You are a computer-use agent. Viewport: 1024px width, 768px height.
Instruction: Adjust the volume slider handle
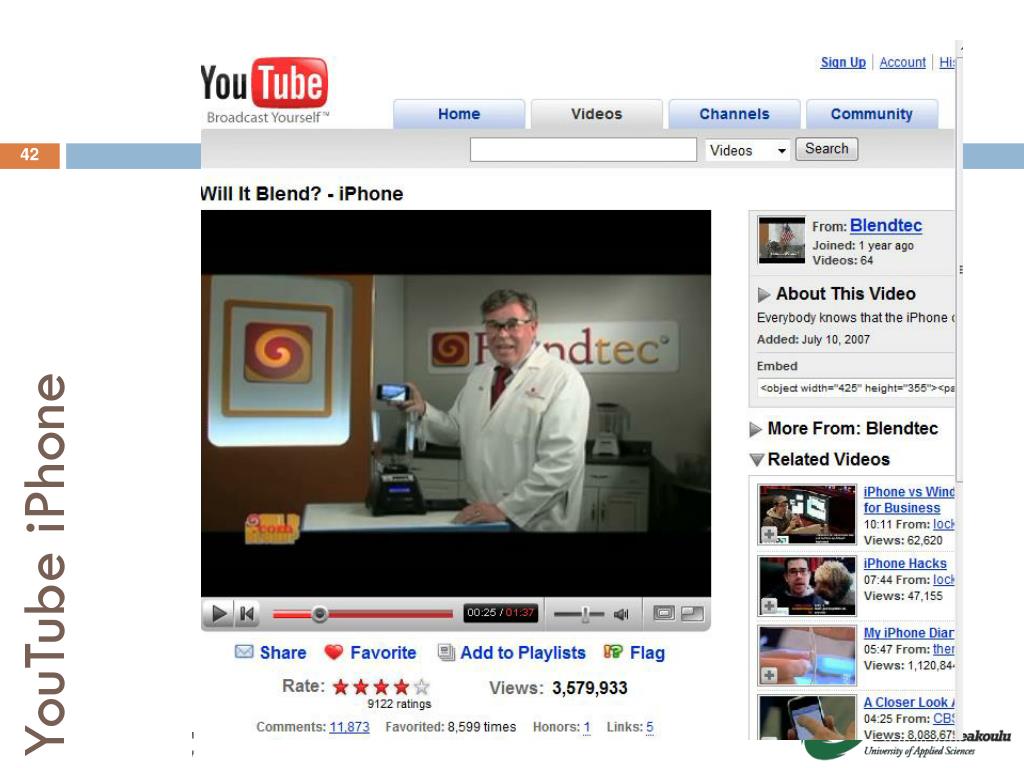pos(585,614)
